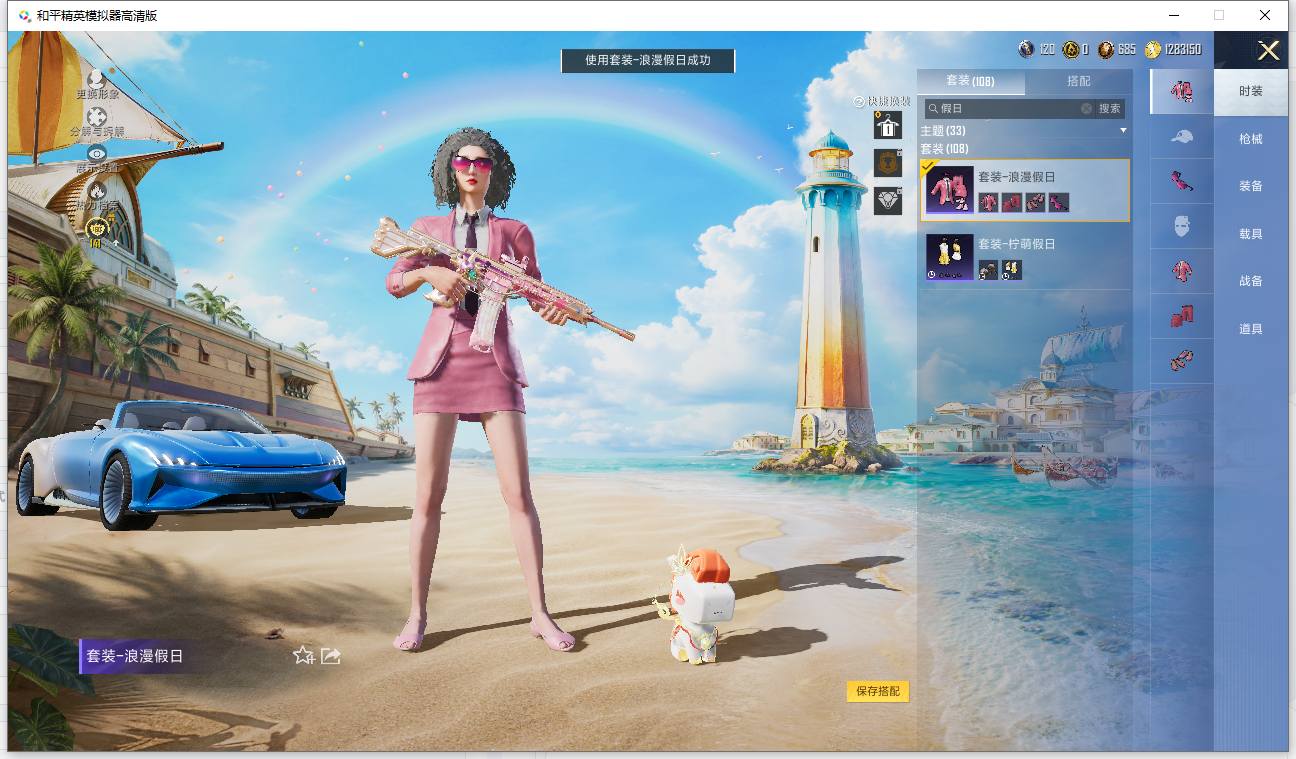Open the 时装 fashion menu

pyautogui.click(x=1251, y=91)
